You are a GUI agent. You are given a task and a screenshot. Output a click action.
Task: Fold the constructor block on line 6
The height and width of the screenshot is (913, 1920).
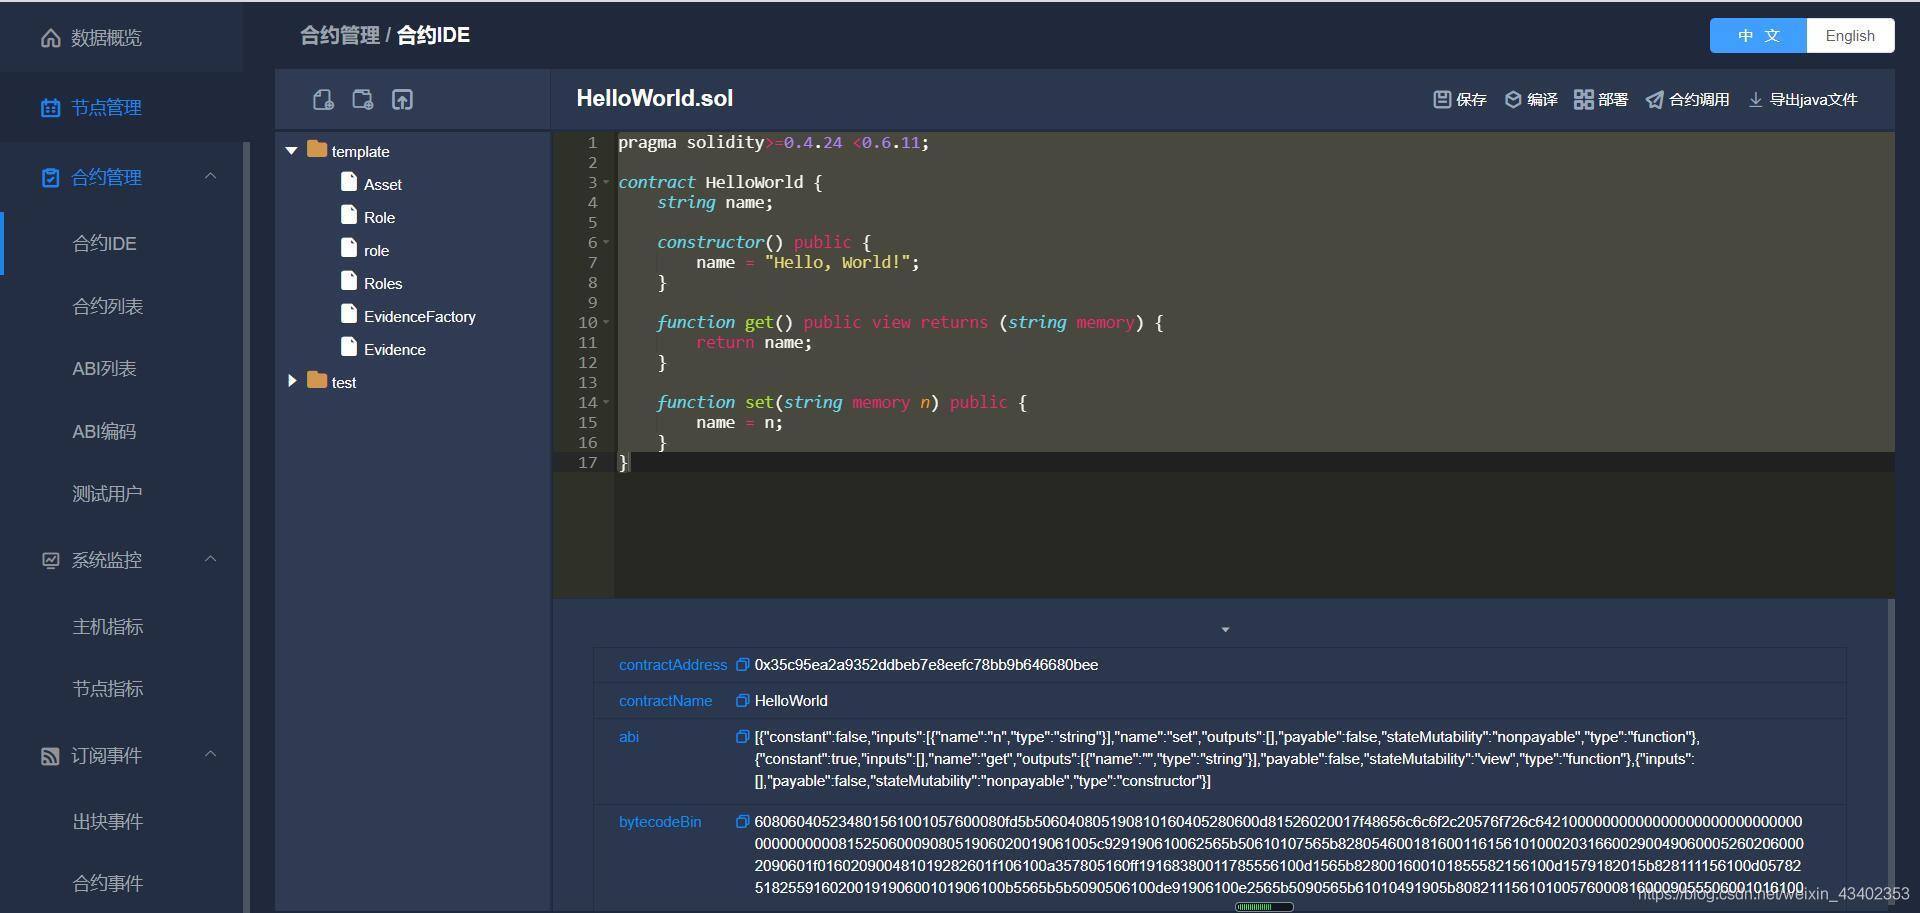(x=605, y=243)
